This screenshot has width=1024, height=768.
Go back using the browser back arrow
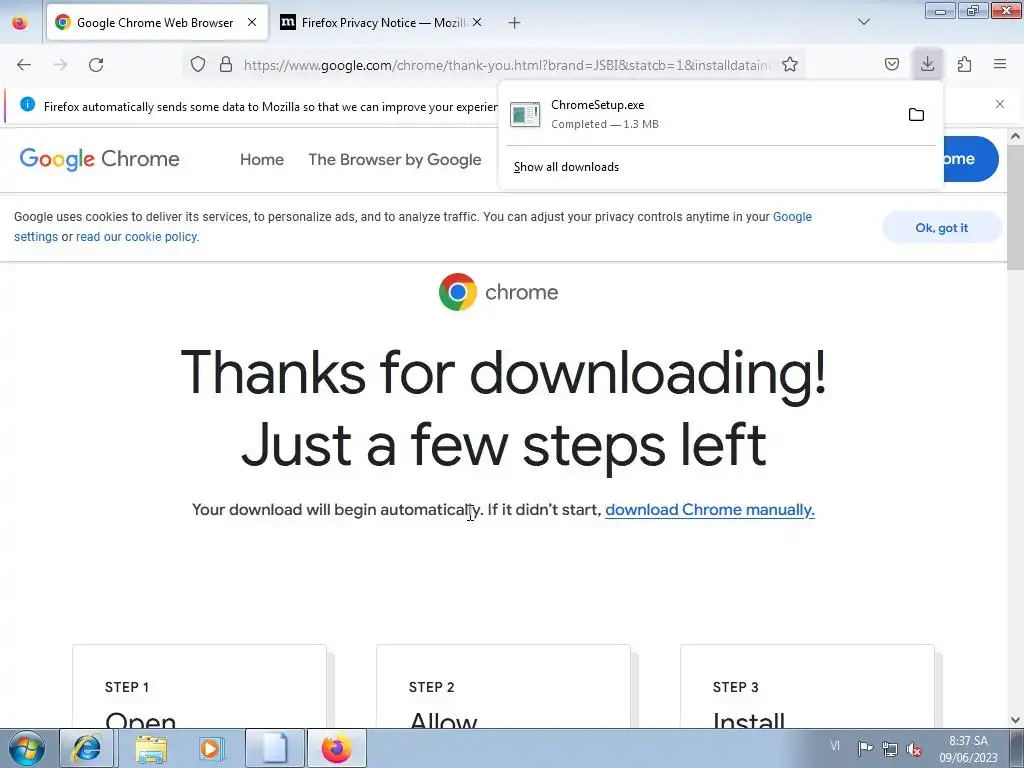point(24,65)
